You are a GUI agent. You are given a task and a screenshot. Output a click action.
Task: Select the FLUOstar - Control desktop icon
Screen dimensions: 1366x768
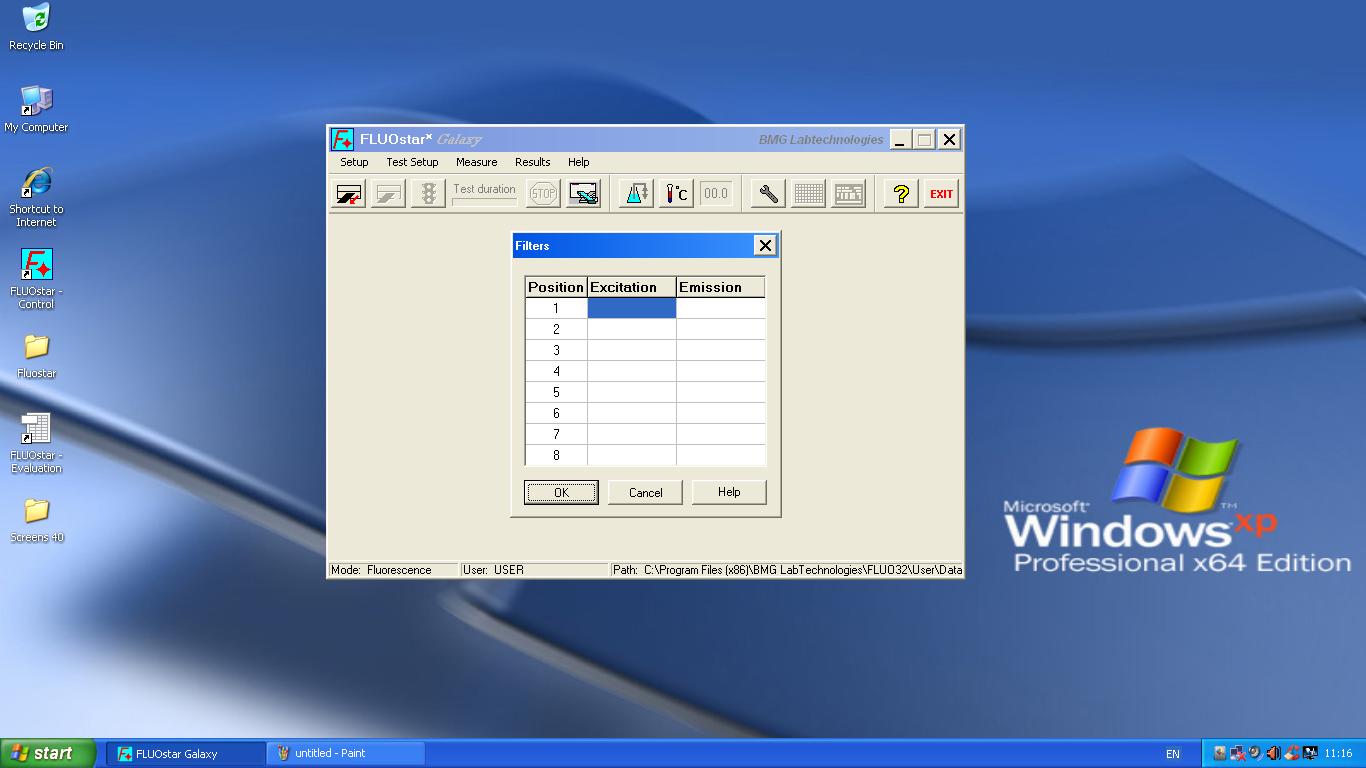(x=36, y=279)
